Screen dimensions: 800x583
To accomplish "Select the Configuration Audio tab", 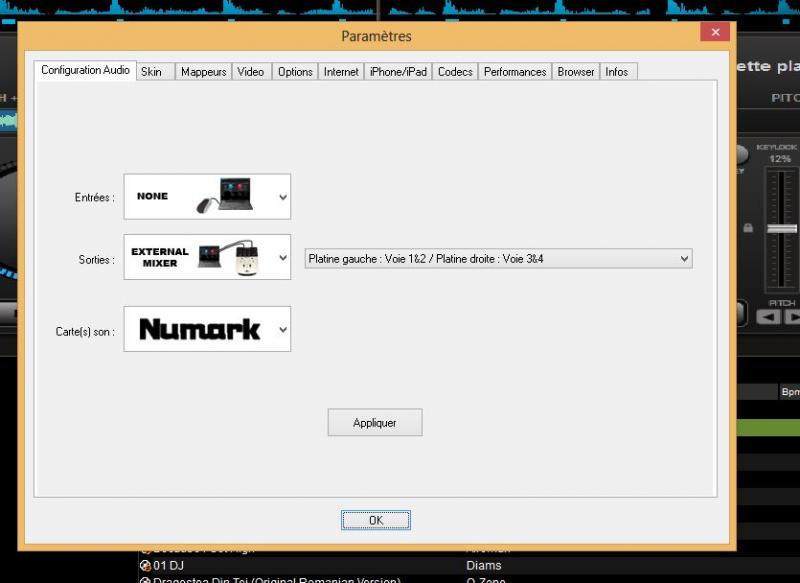I will (85, 71).
